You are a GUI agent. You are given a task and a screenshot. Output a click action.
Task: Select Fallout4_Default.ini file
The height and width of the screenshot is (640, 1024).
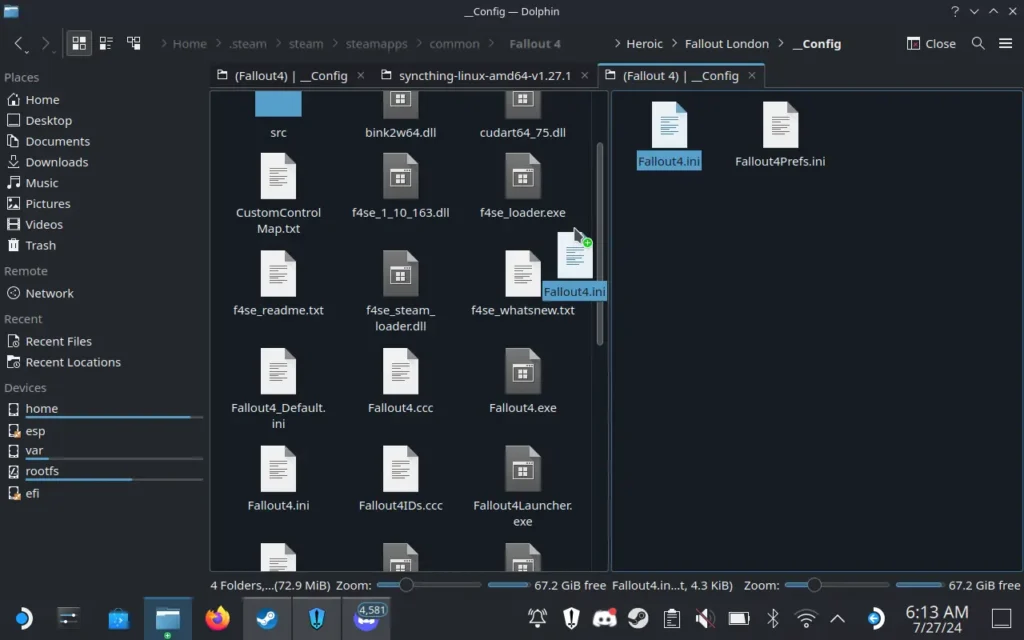tap(278, 388)
